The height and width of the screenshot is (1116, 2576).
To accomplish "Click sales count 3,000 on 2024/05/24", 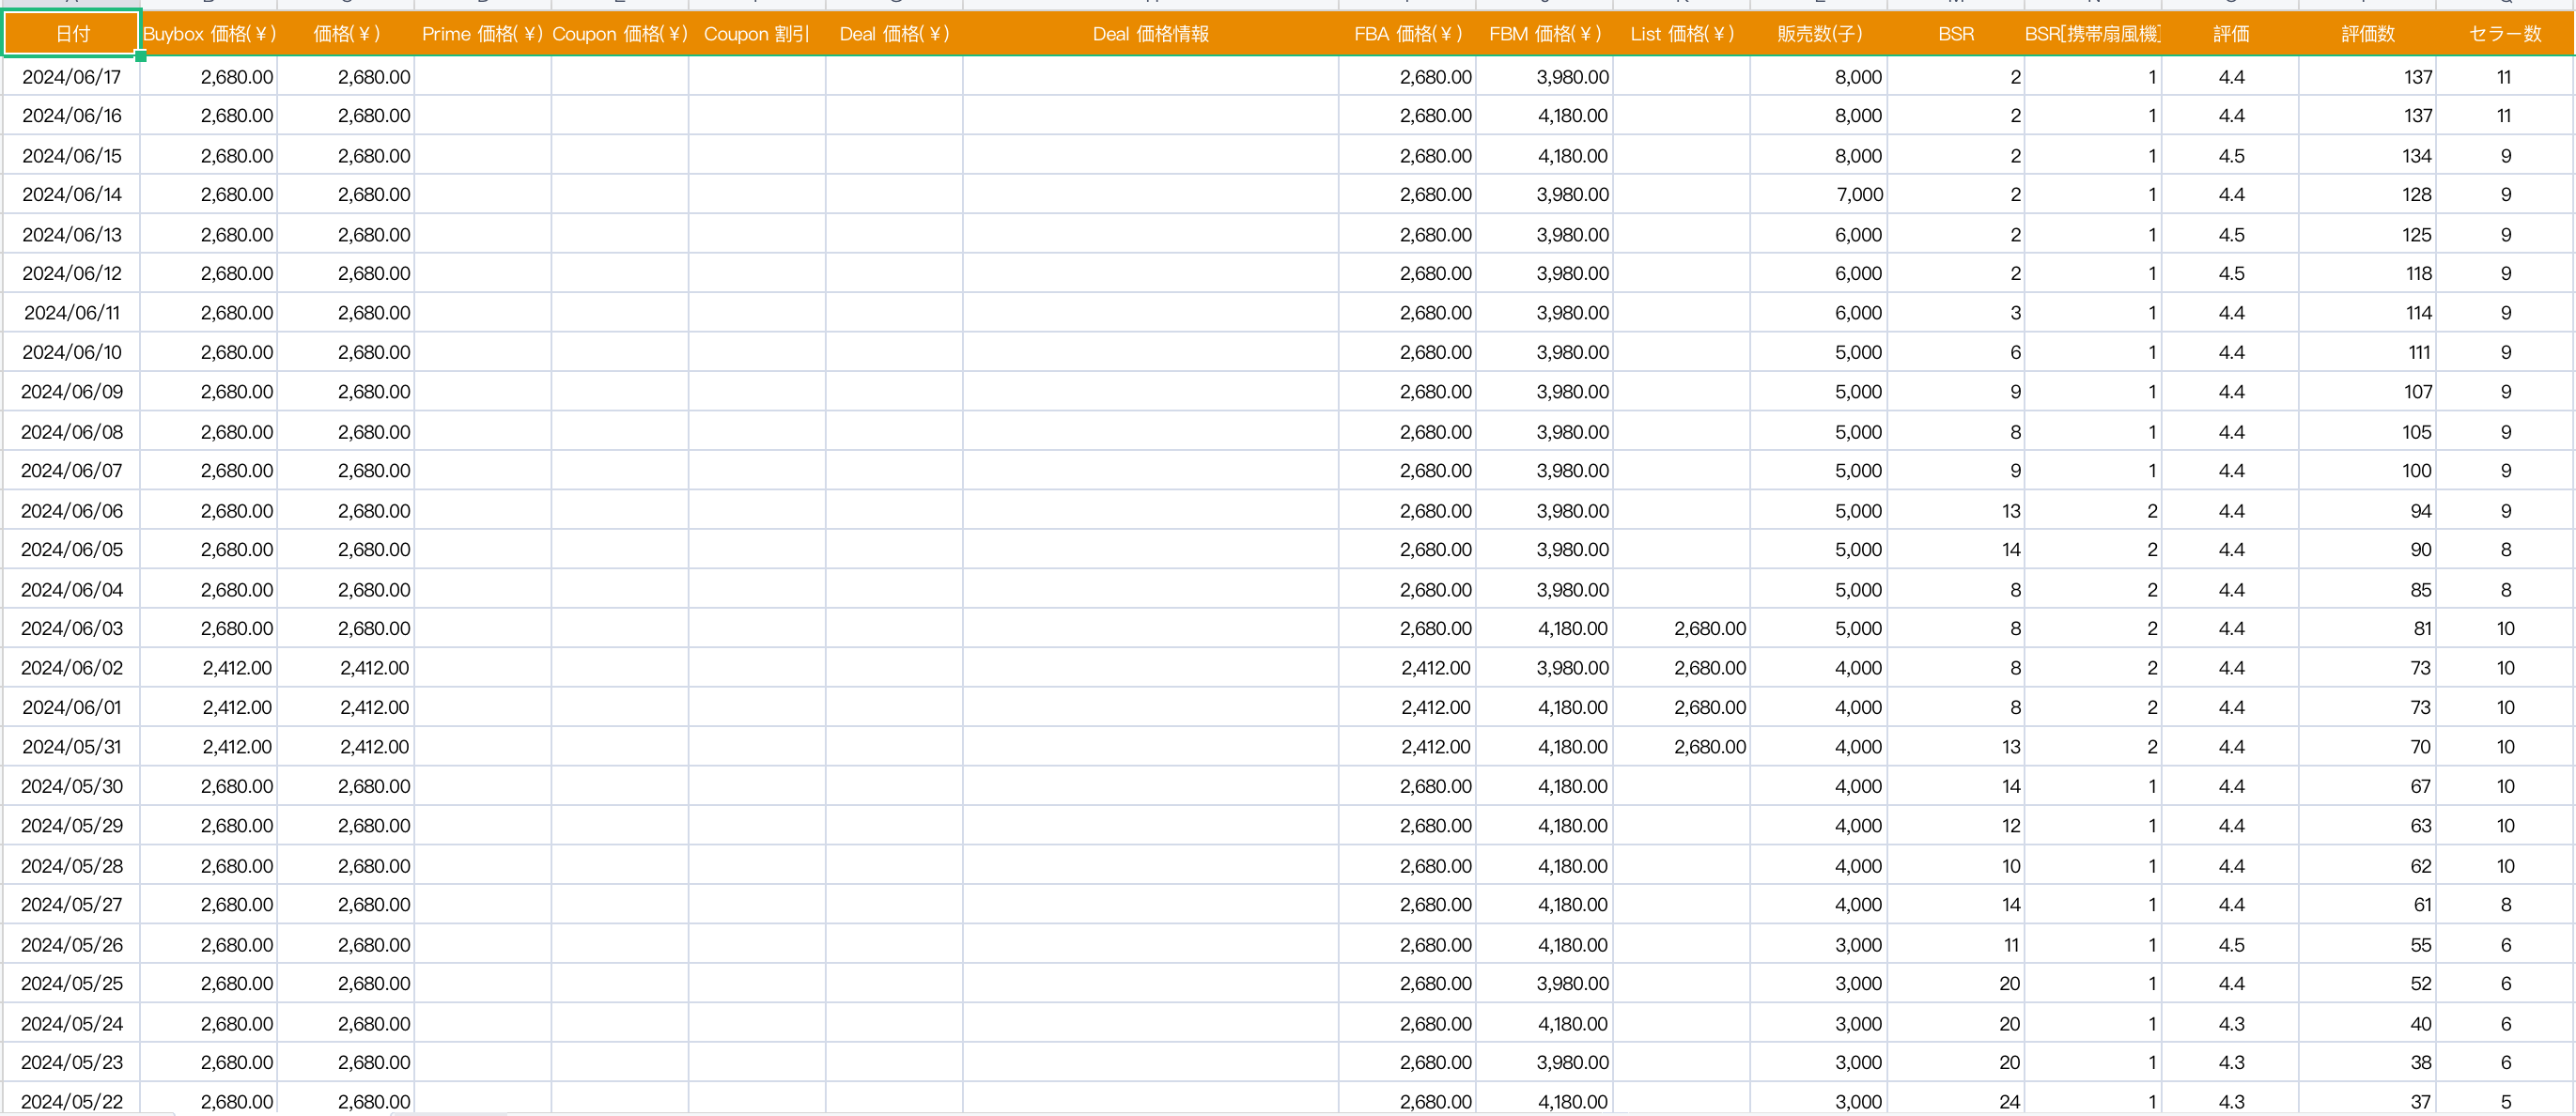I will 1818,1023.
